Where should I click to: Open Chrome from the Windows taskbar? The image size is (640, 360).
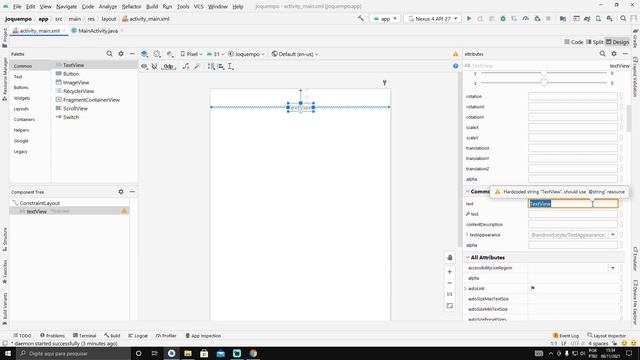(x=253, y=353)
